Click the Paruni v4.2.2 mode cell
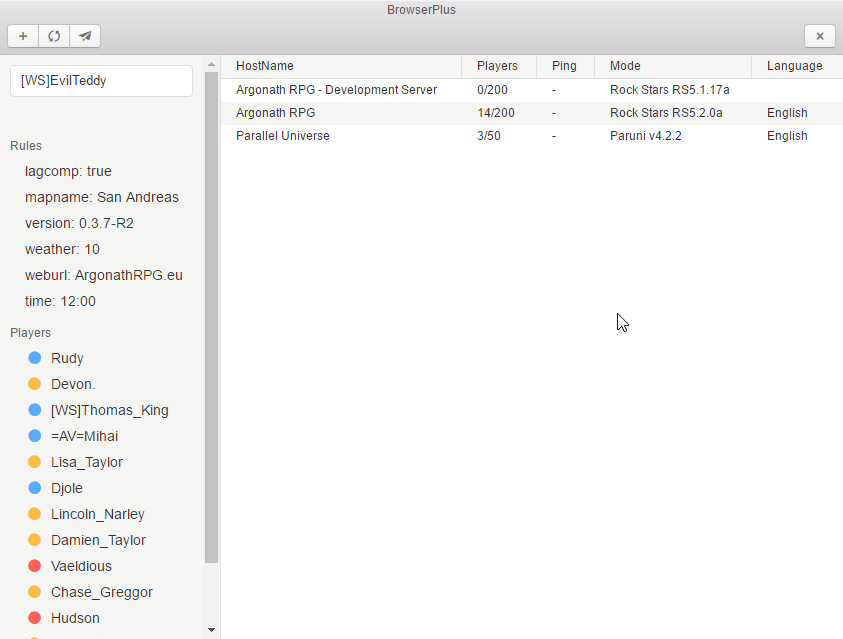 tap(645, 136)
